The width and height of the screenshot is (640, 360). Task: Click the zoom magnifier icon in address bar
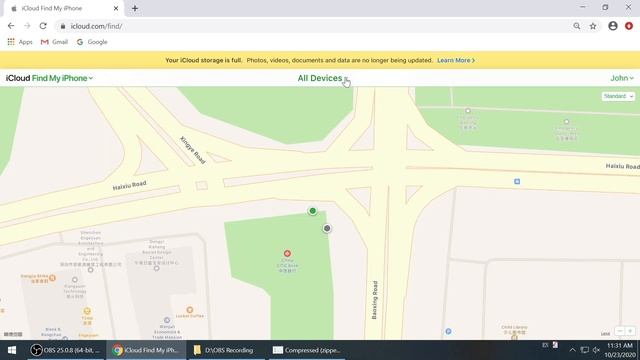point(576,26)
